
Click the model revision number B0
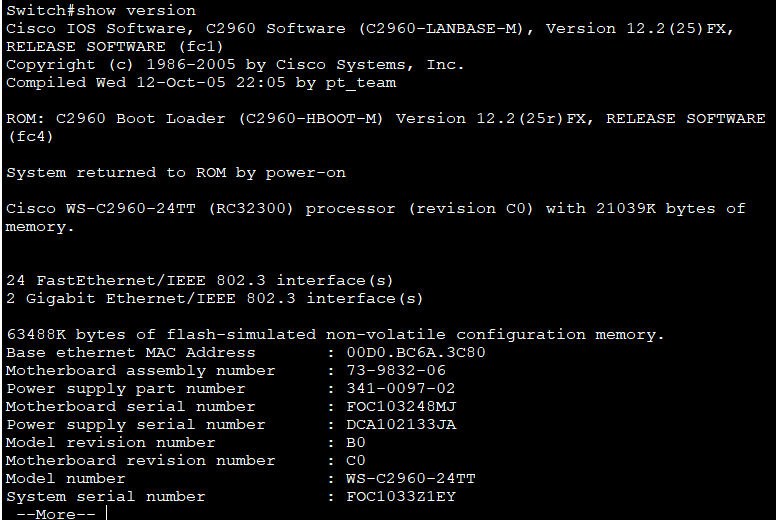tap(356, 442)
